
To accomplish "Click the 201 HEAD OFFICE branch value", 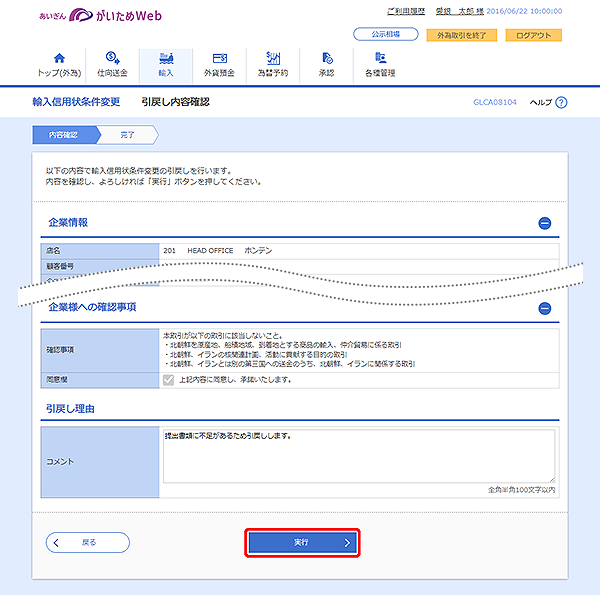I will [217, 251].
